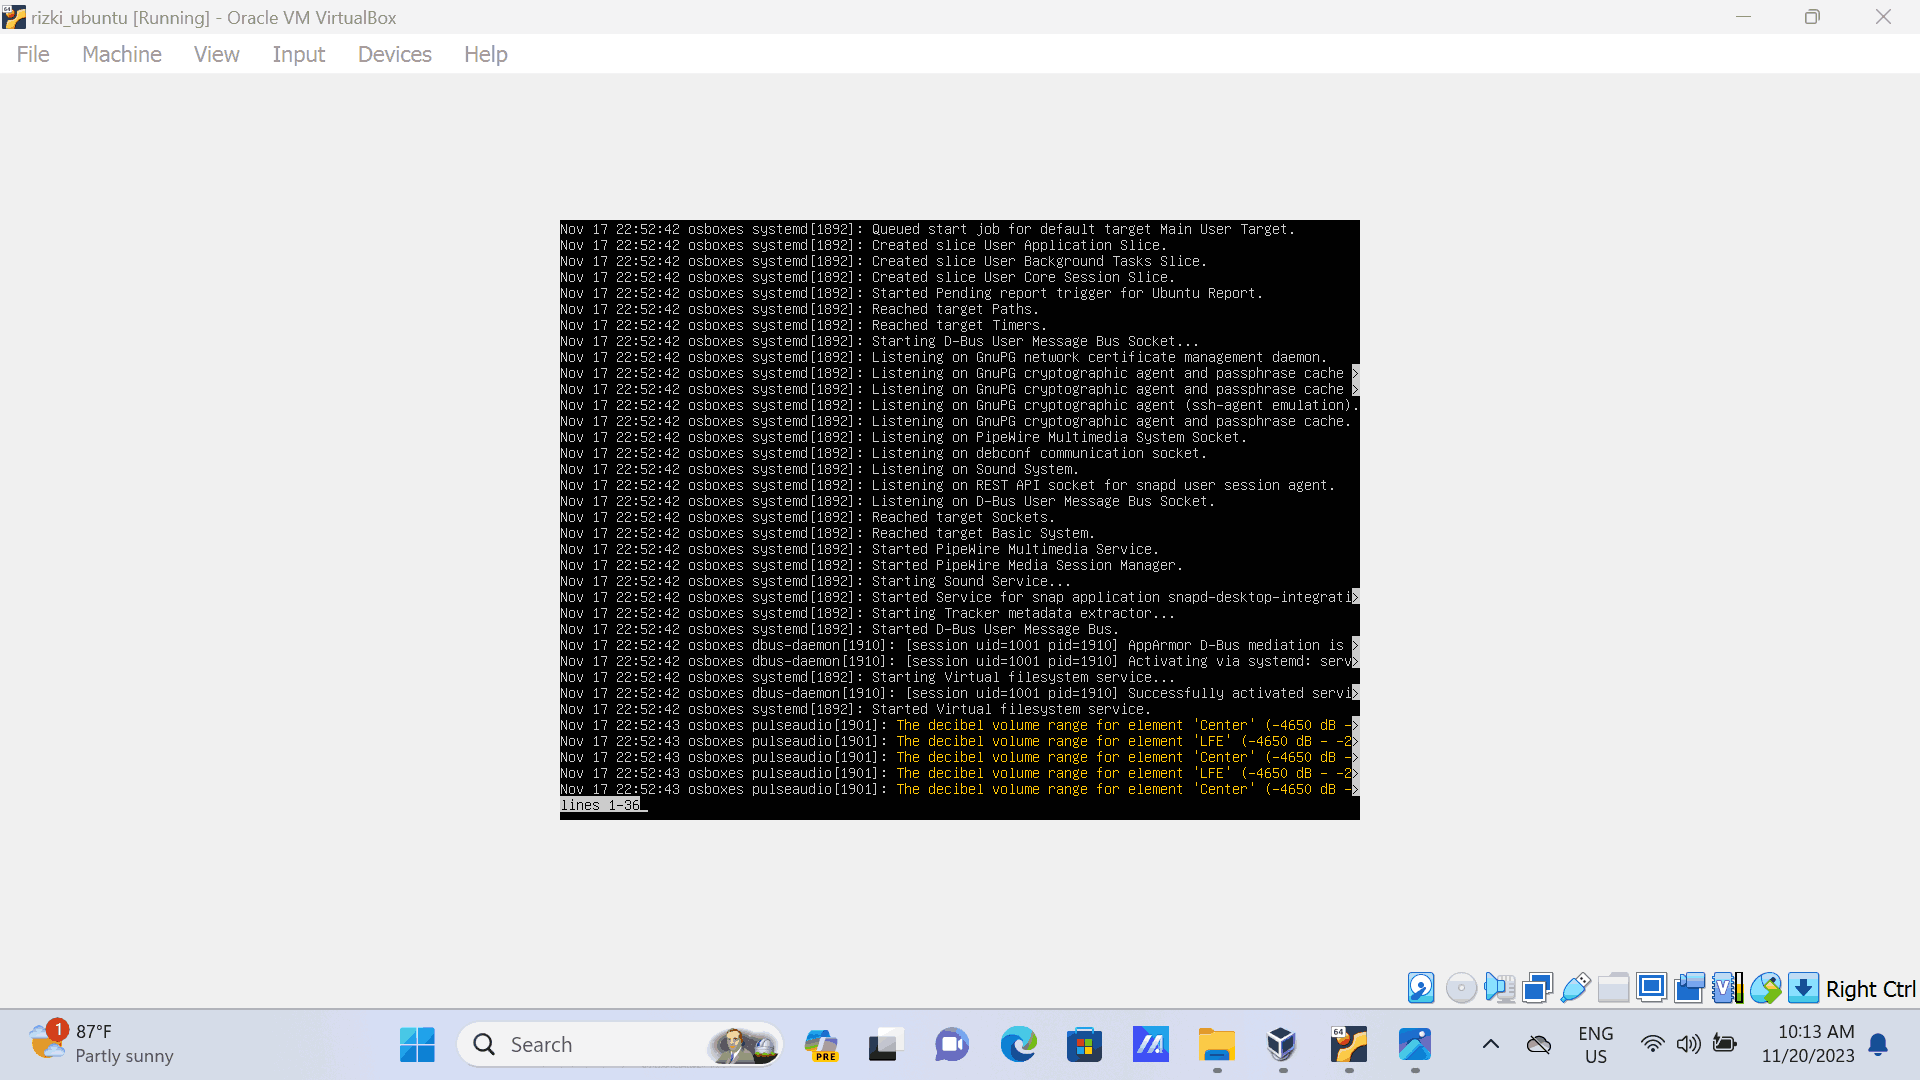Open the notifications bell icon

1878,1045
